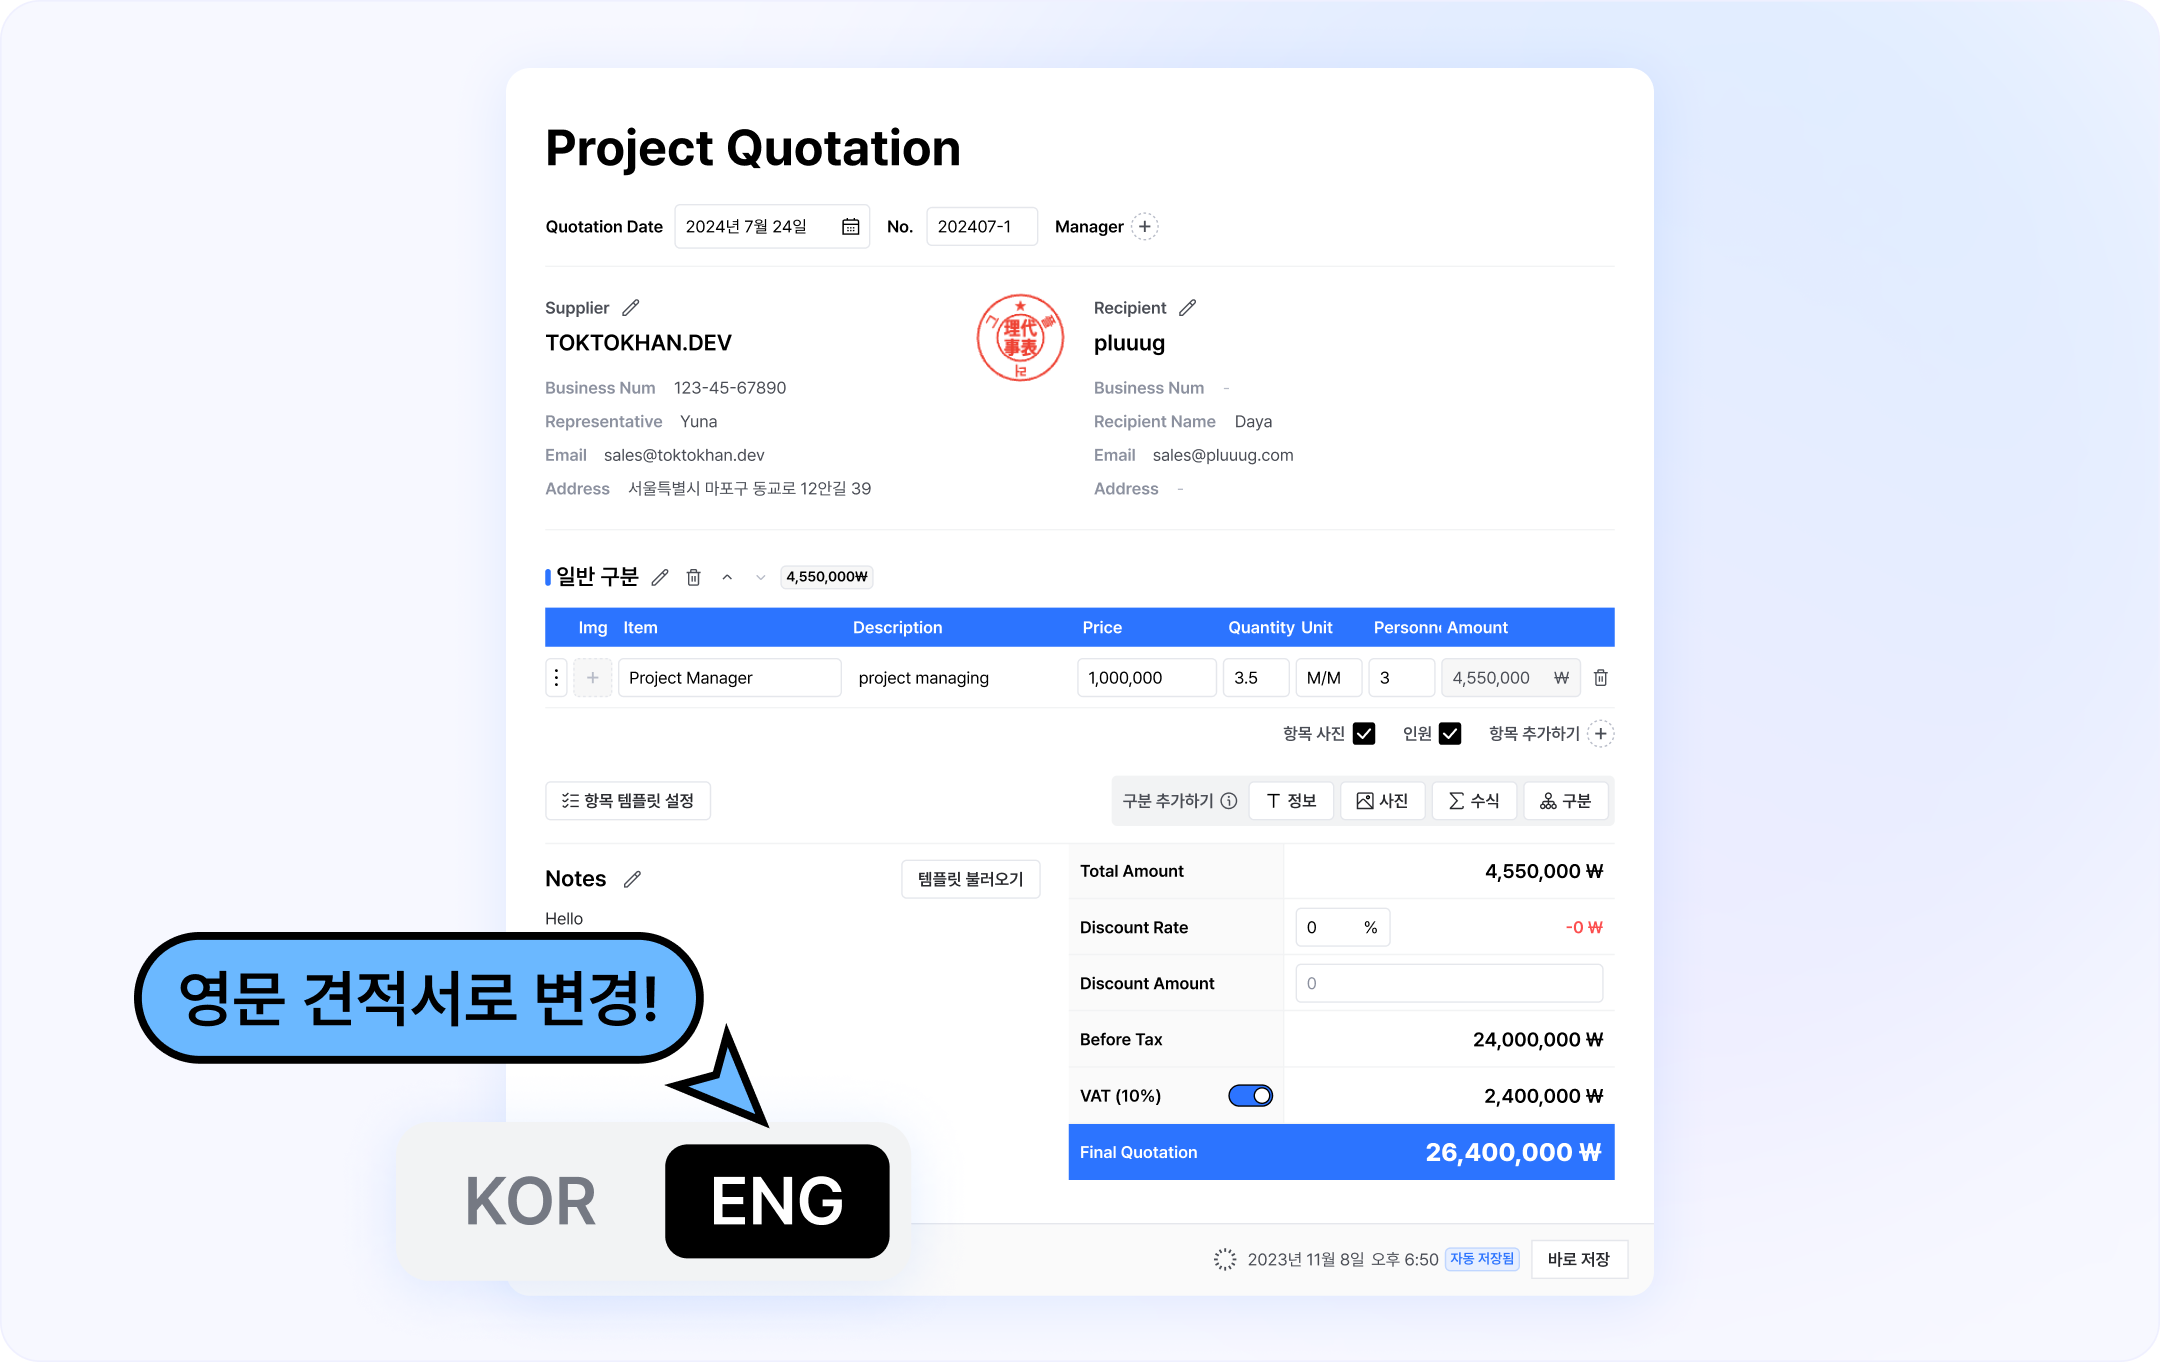Add a Manager with the plus icon

click(1145, 227)
